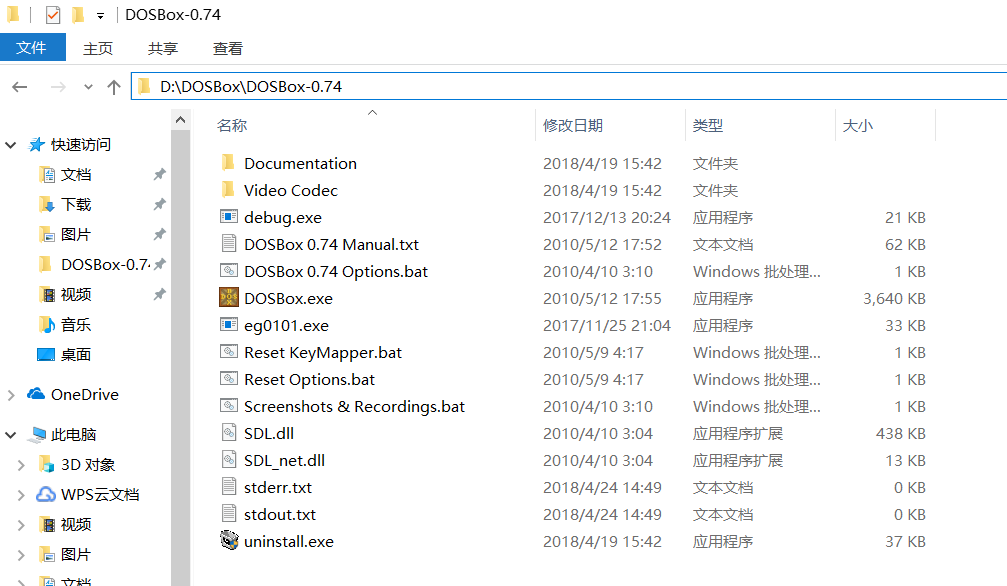Open 文档 in quick access
1007x586 pixels.
[x=76, y=175]
